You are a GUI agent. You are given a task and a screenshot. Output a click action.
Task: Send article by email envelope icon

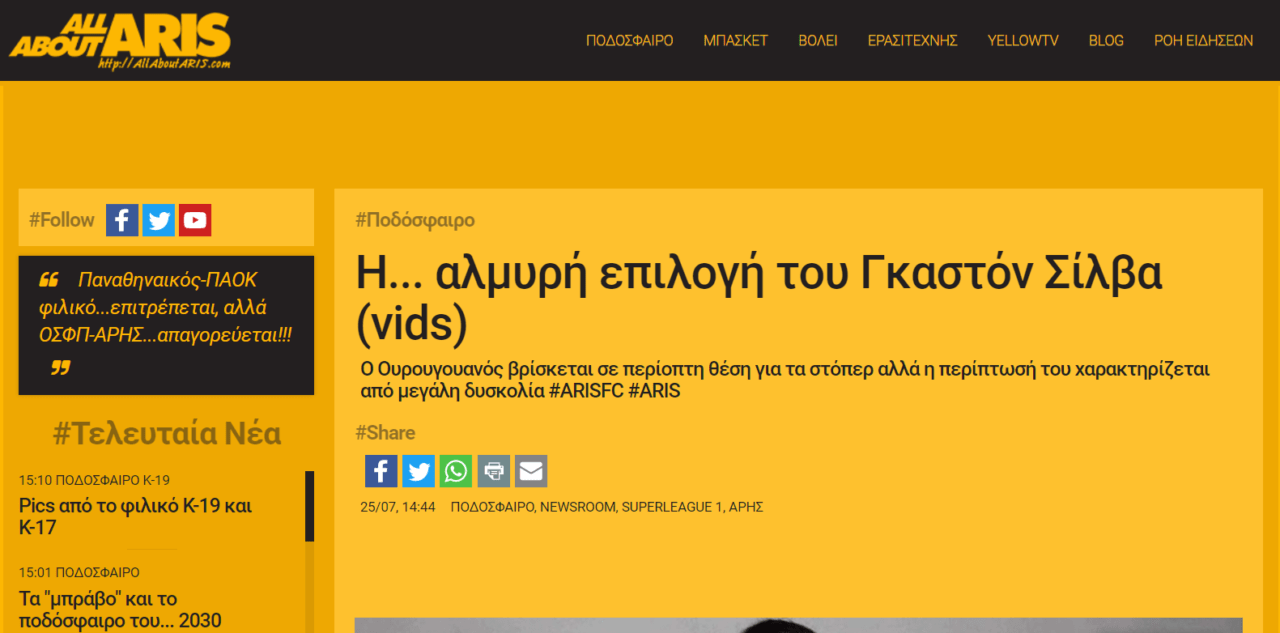pos(531,471)
